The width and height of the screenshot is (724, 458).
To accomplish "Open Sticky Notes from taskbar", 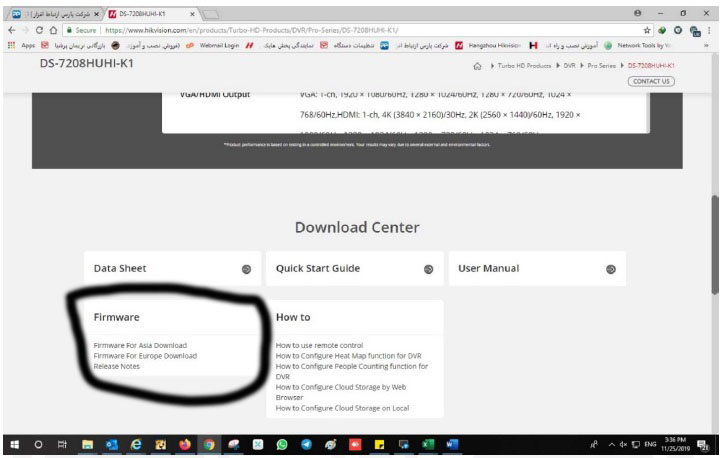I will (379, 445).
